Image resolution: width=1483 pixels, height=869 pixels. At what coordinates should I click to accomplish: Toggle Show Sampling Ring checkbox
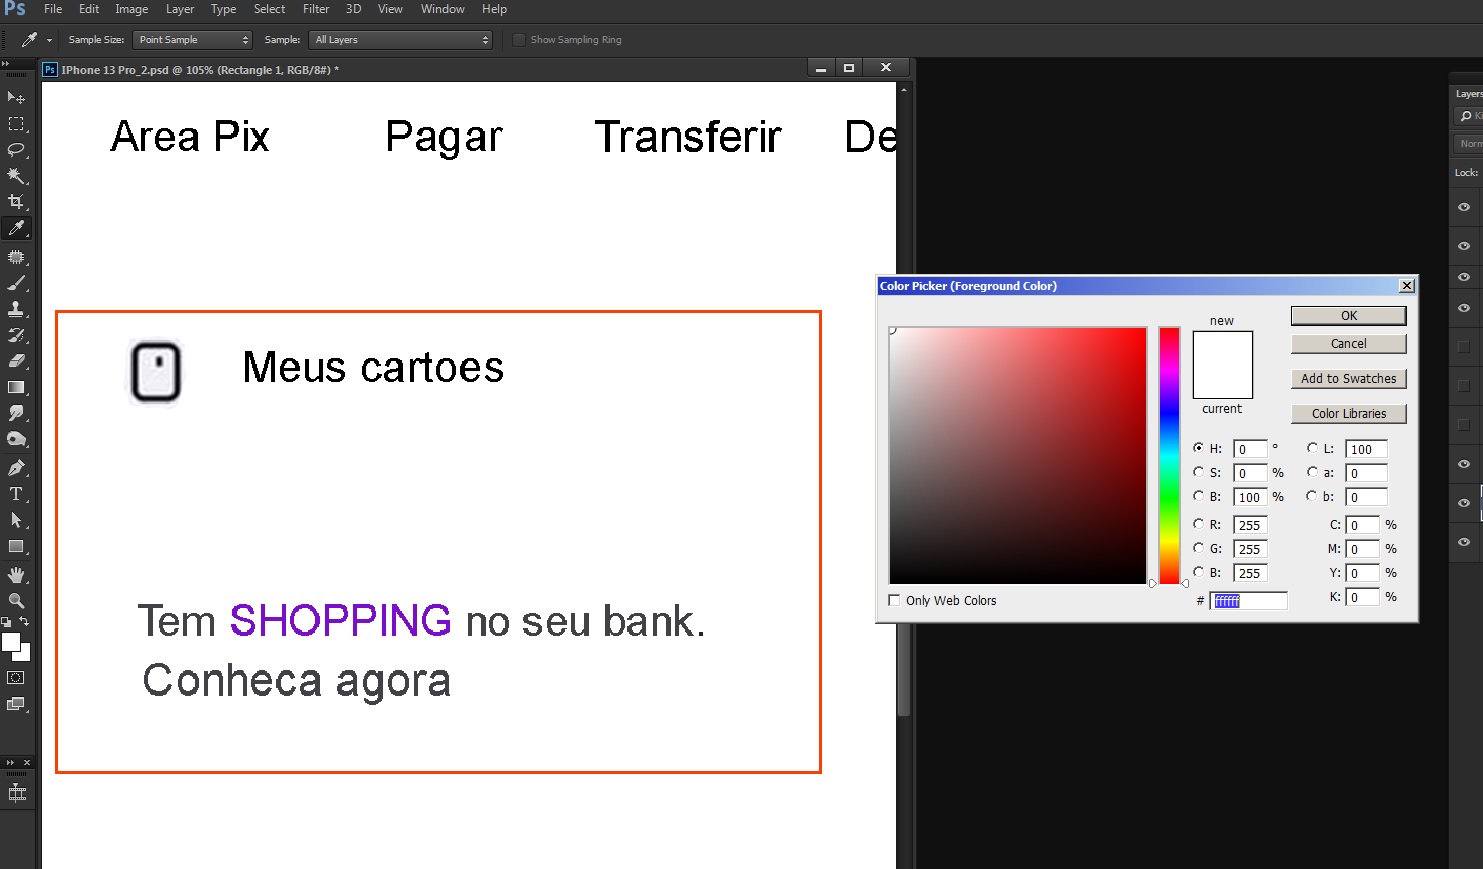[x=519, y=40]
